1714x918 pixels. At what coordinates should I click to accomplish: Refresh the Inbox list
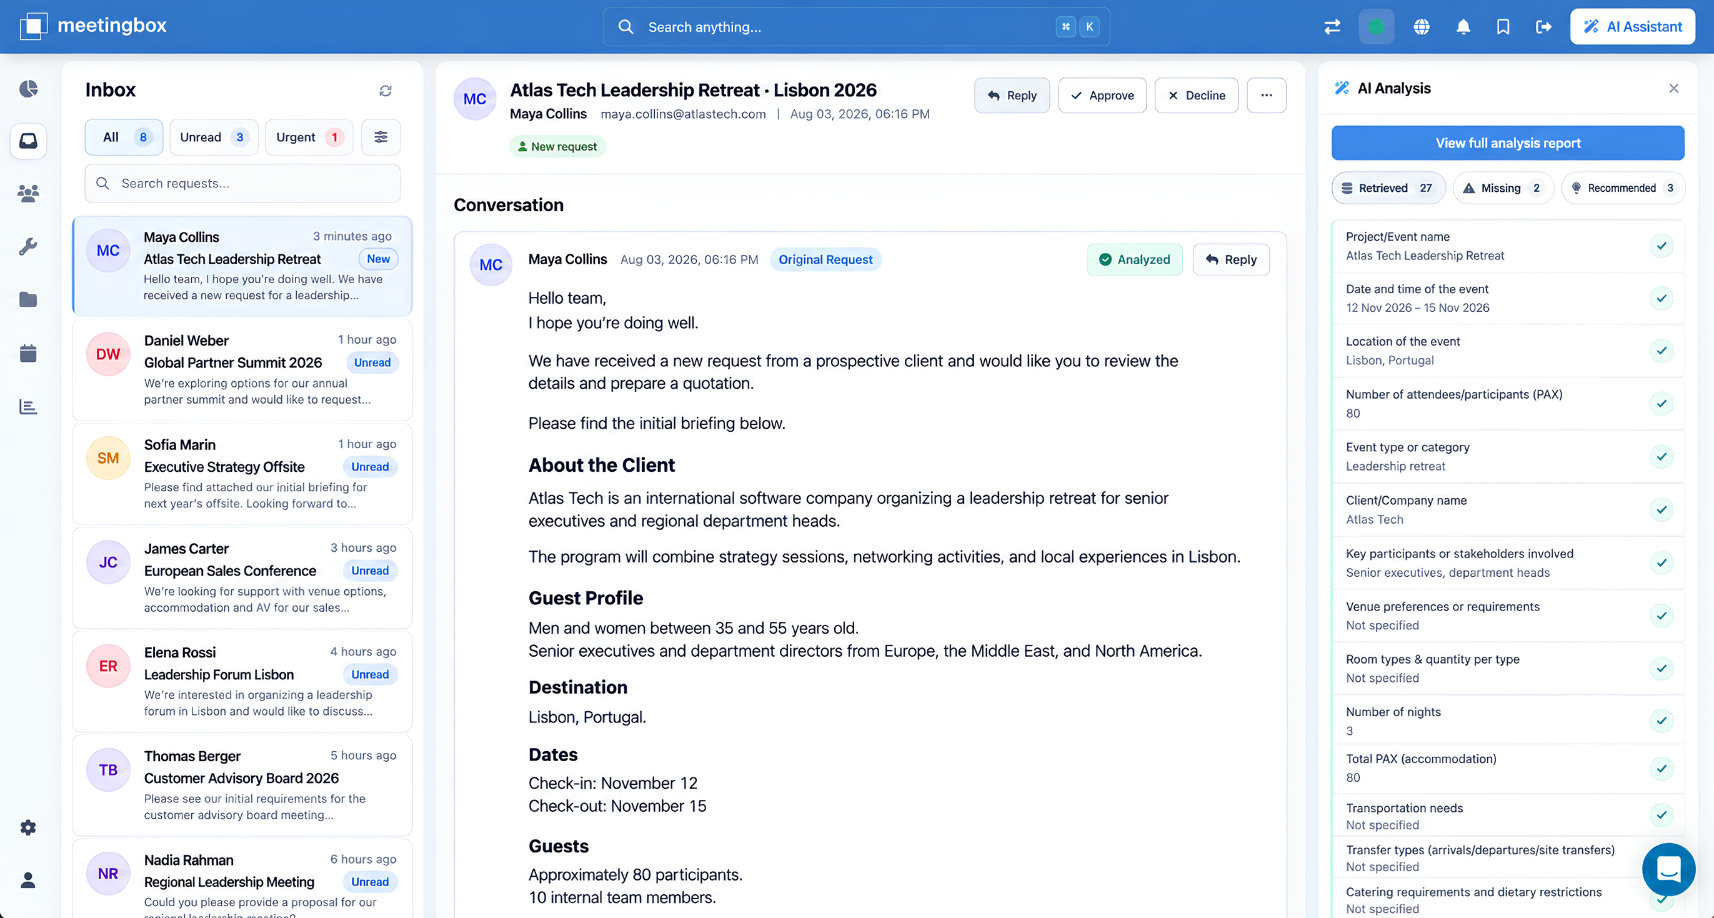(385, 91)
